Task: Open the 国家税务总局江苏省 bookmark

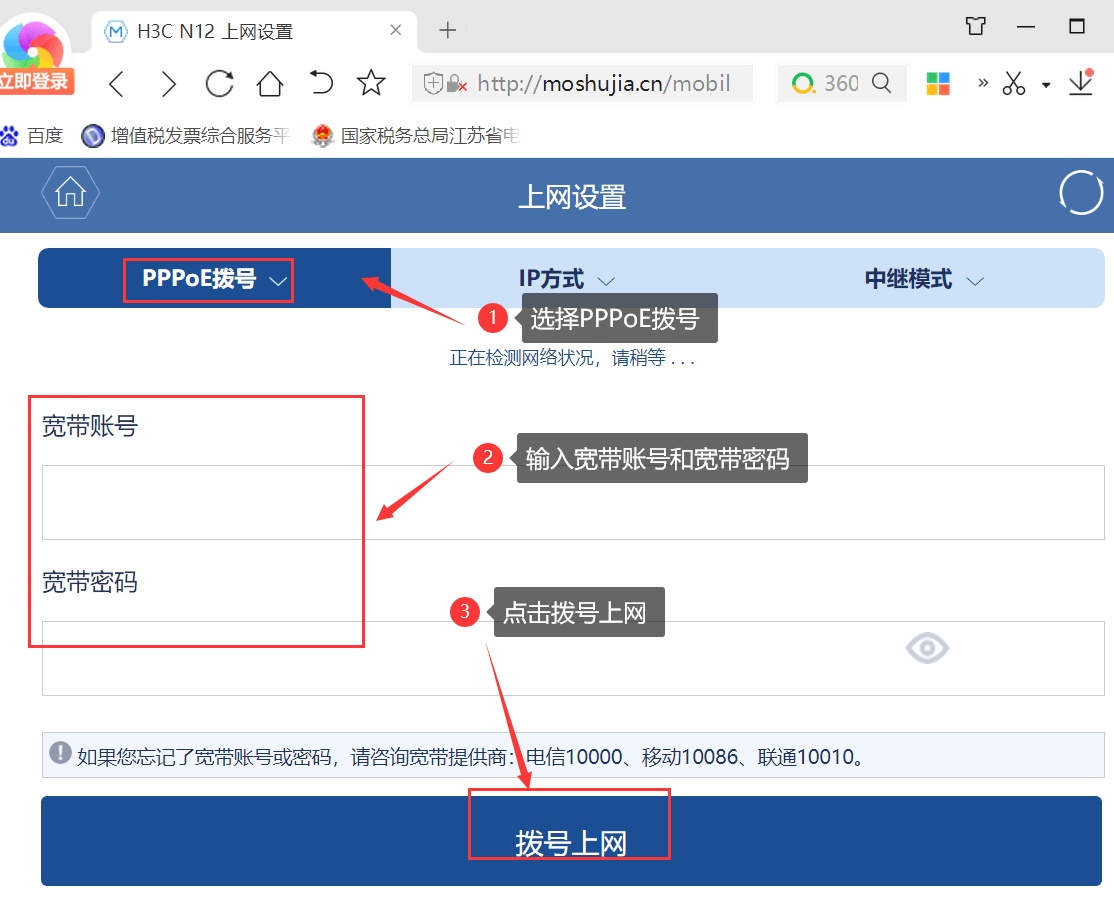Action: (x=416, y=136)
